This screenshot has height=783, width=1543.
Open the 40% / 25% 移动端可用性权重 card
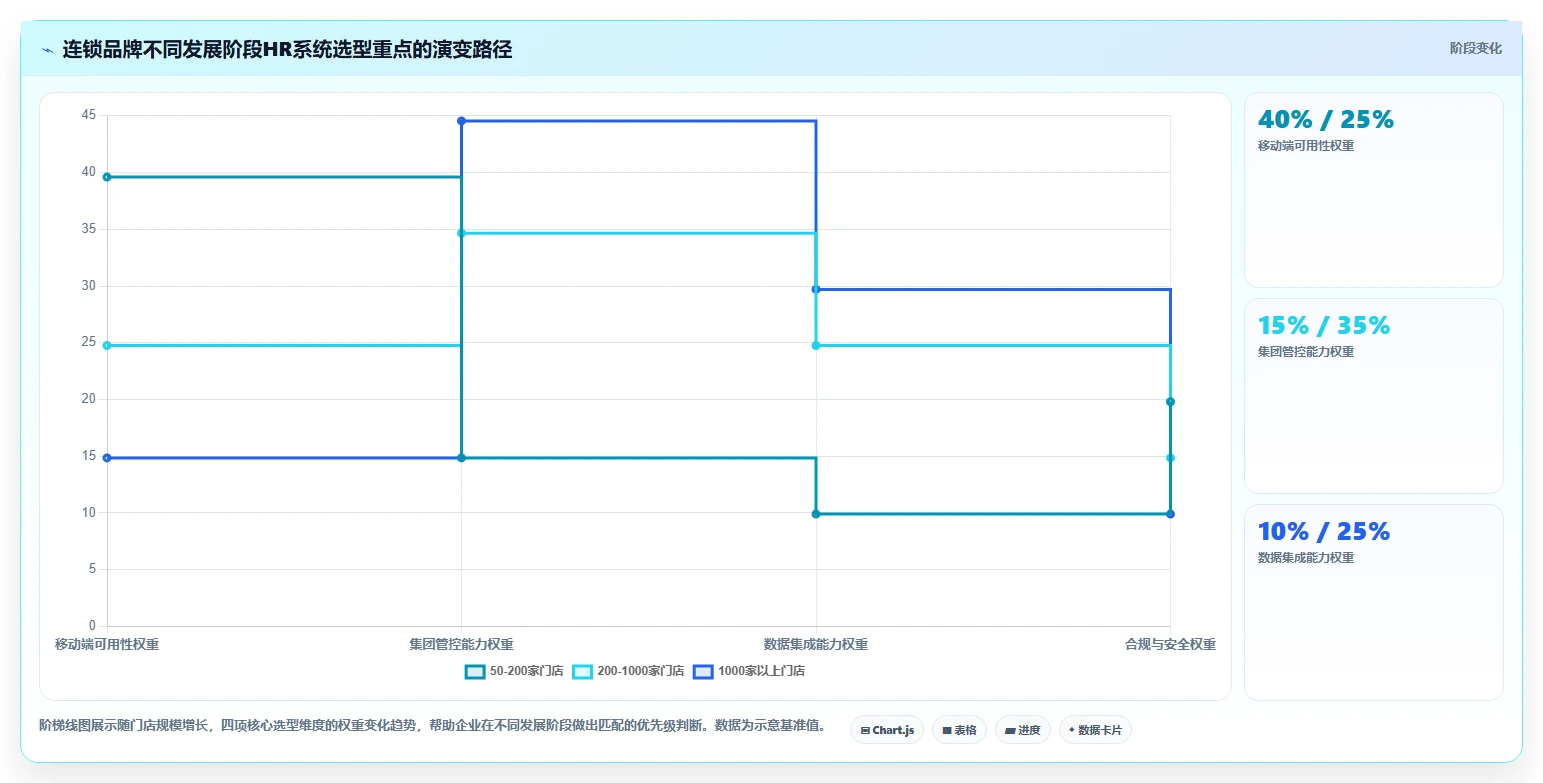[1374, 190]
